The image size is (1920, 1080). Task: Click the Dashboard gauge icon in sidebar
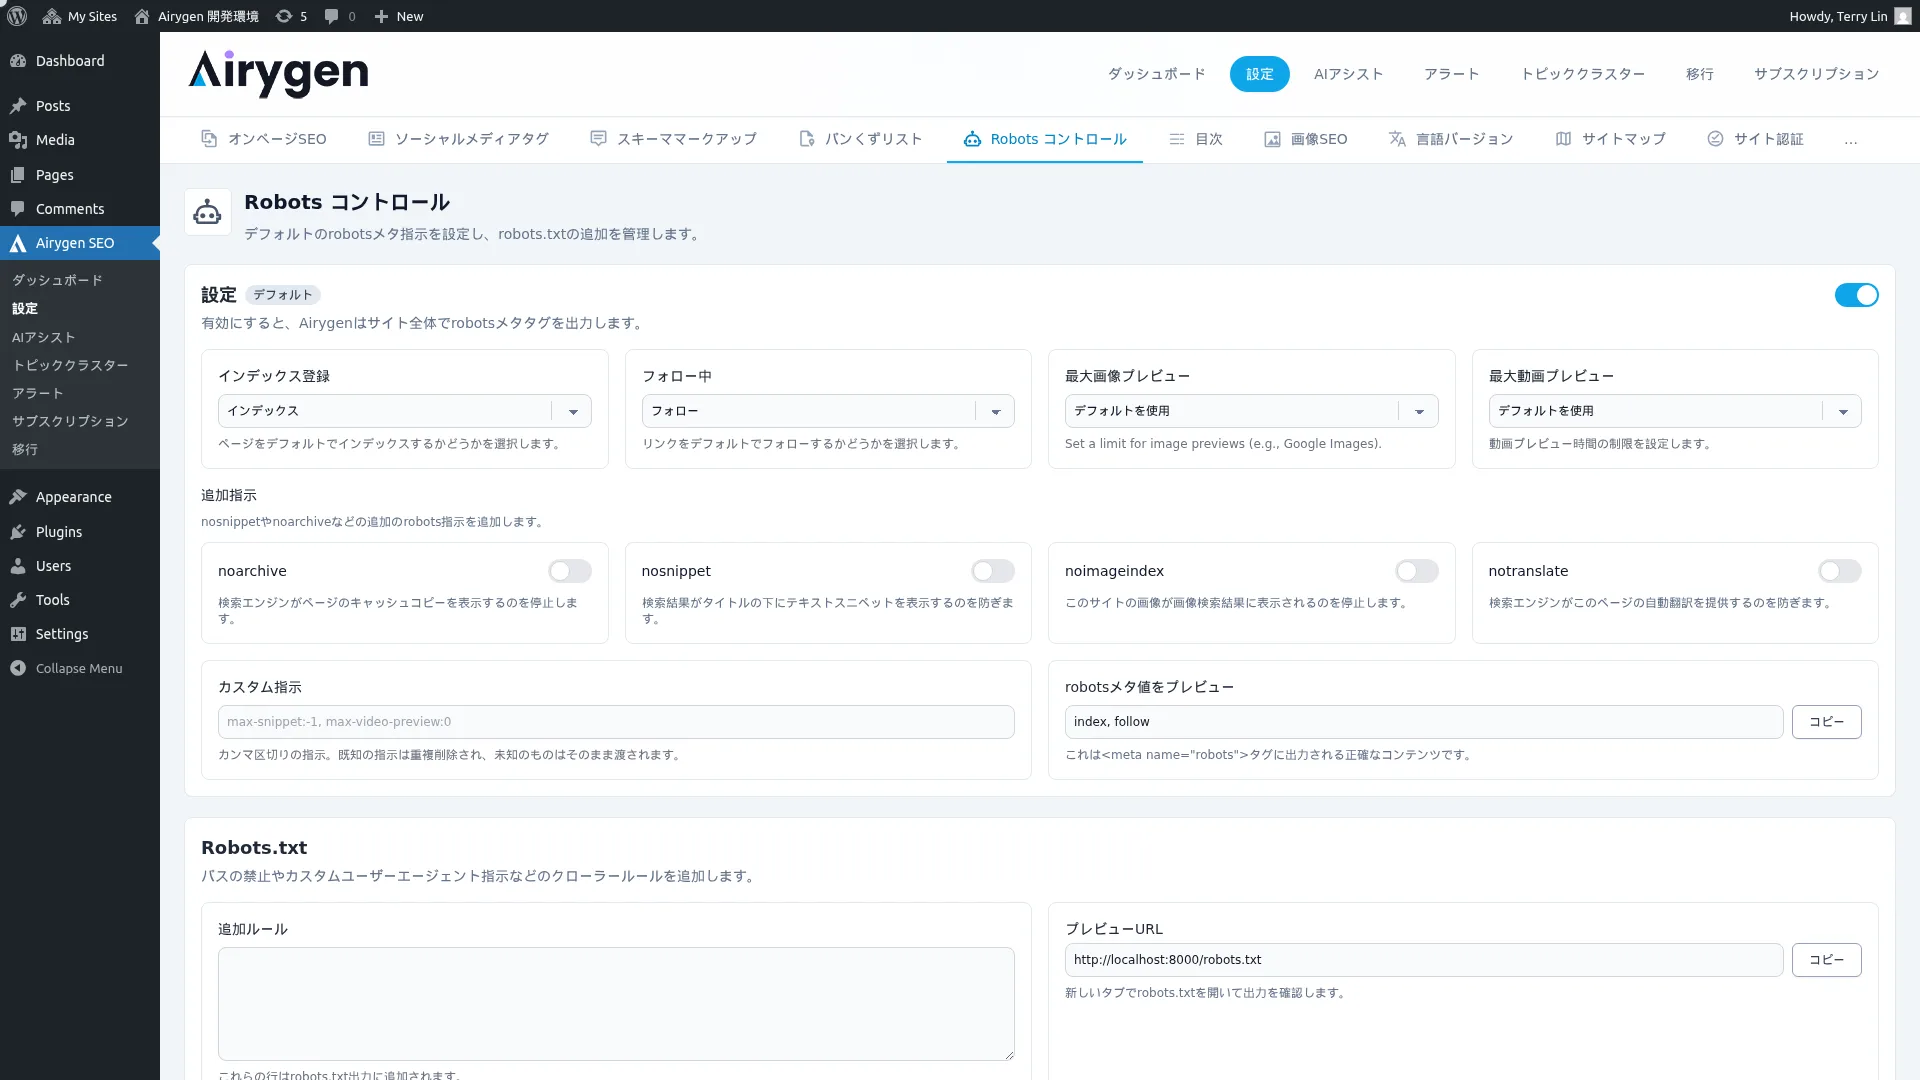click(18, 61)
